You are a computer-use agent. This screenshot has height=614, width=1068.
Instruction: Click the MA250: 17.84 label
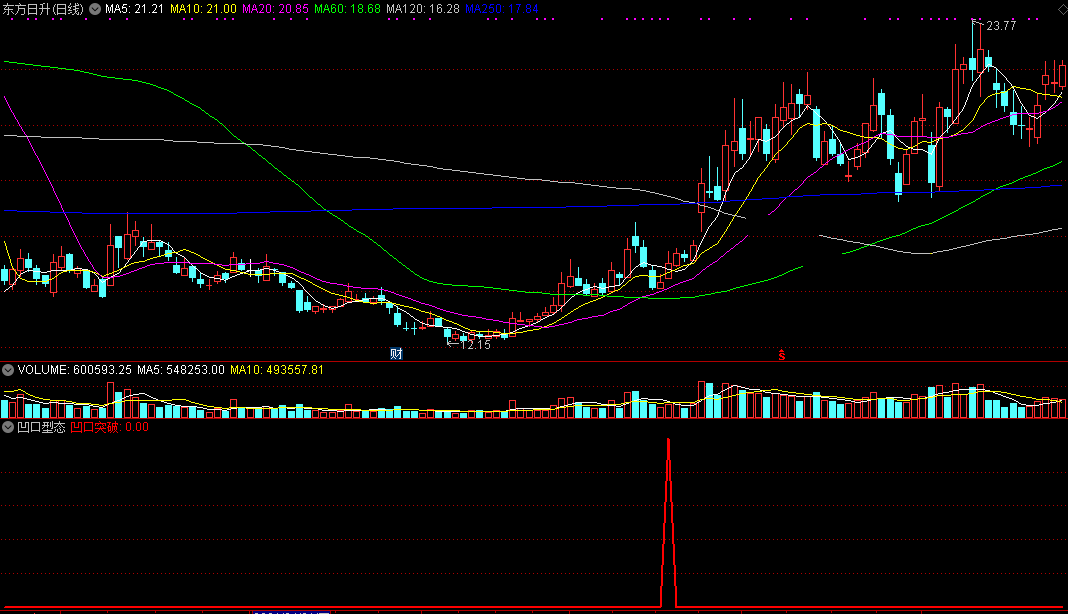(x=502, y=10)
